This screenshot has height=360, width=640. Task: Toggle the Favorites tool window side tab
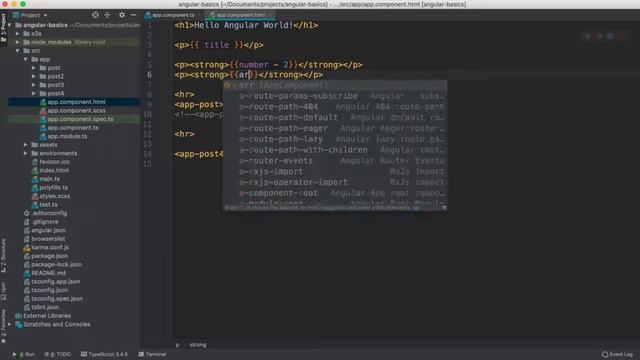(3, 326)
